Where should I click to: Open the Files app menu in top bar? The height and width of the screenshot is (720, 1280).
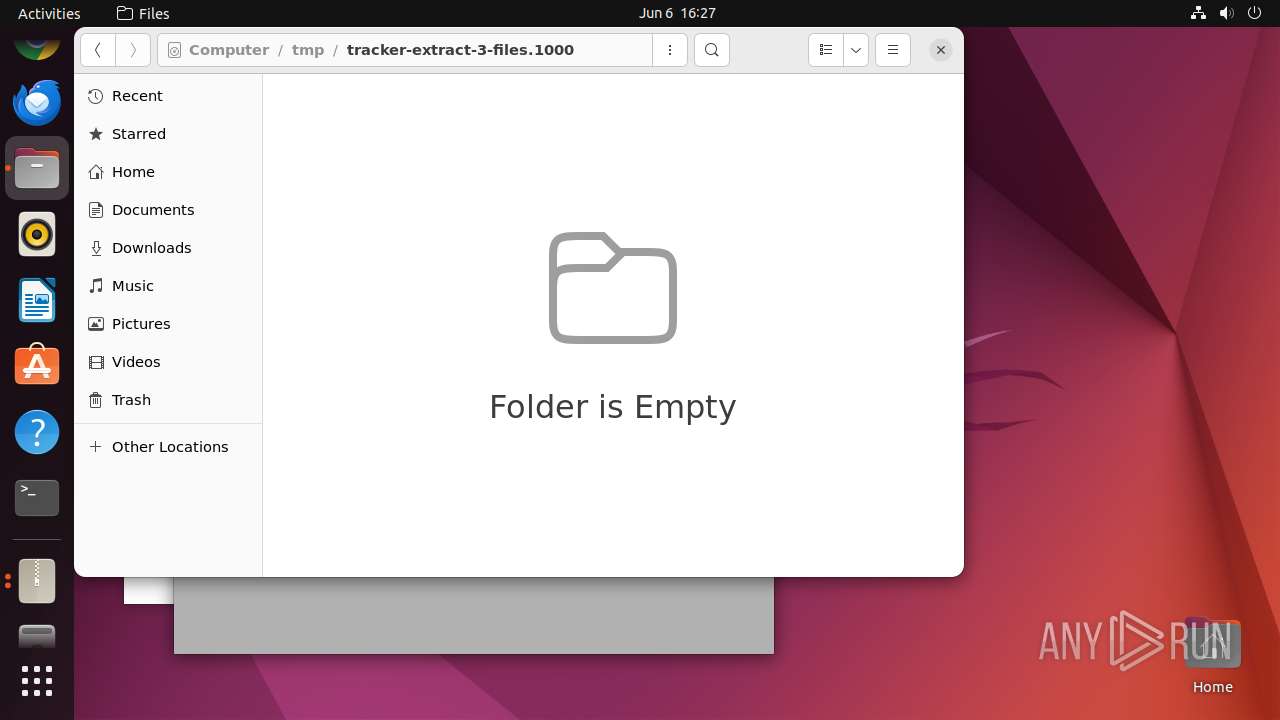pyautogui.click(x=143, y=13)
